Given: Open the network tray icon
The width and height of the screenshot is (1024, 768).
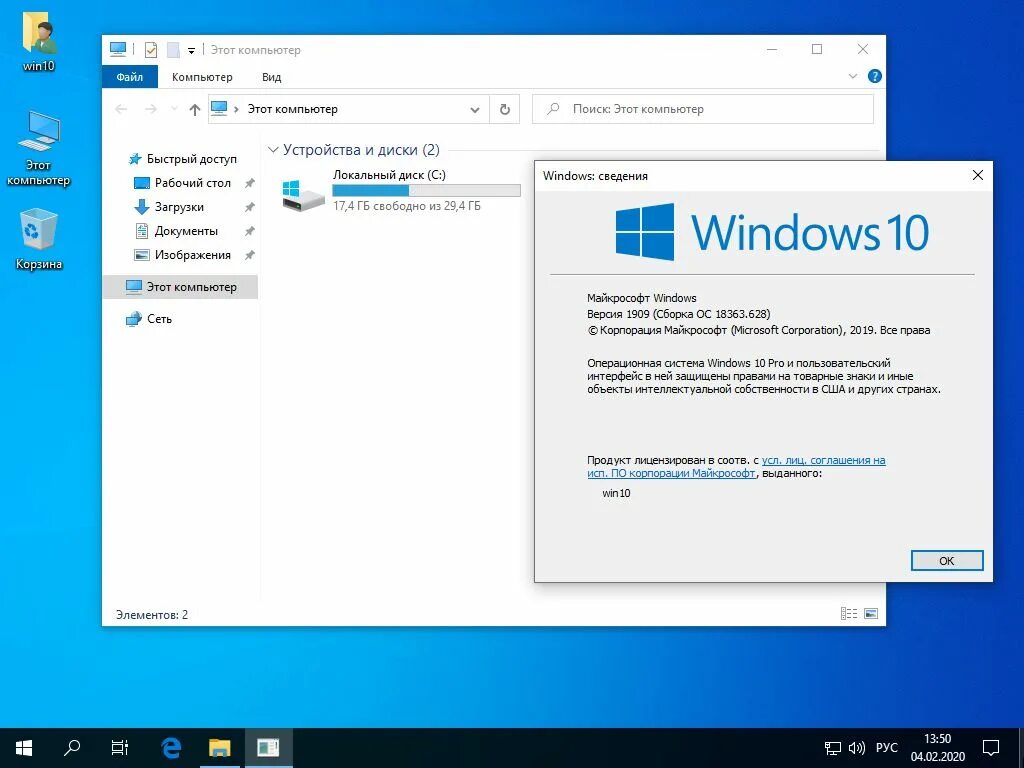Looking at the screenshot, I should click(x=833, y=748).
